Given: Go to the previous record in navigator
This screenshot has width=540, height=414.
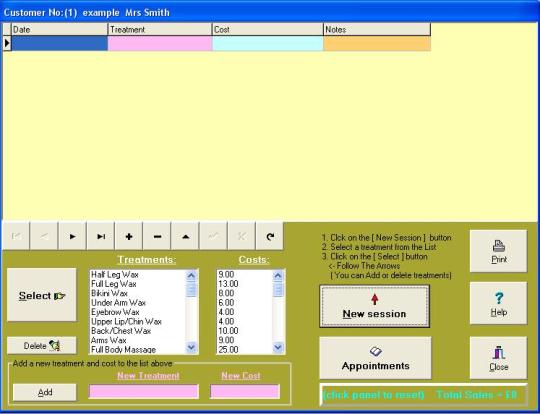Looking at the screenshot, I should click(44, 236).
